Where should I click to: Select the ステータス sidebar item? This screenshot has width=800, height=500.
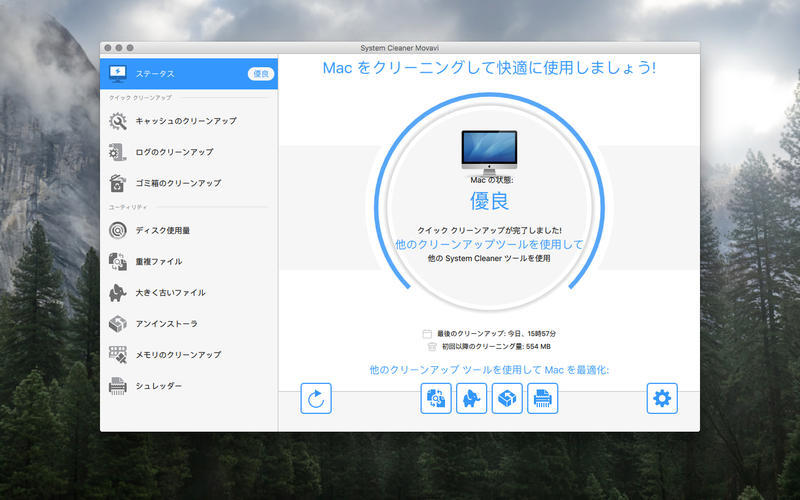click(189, 73)
